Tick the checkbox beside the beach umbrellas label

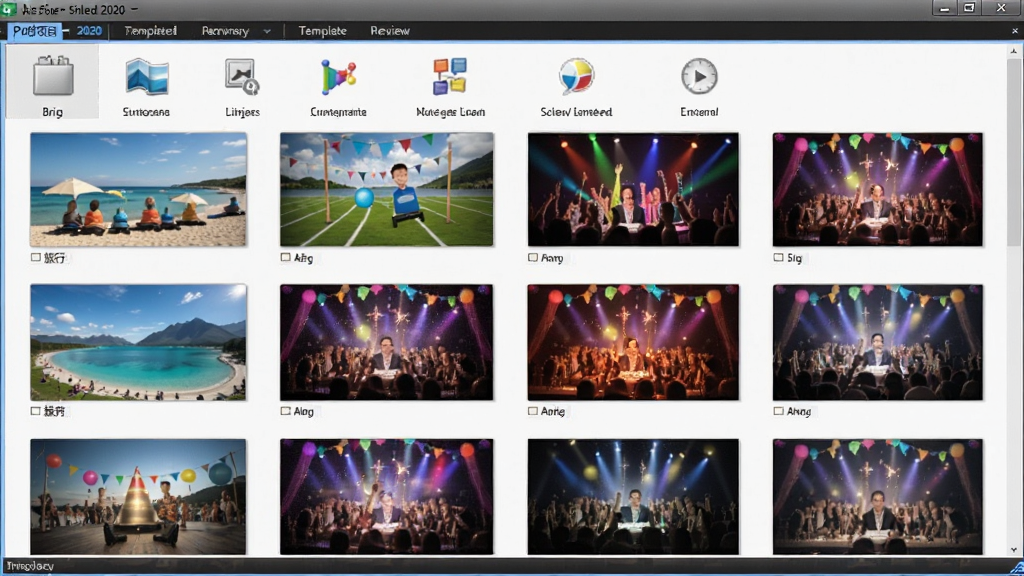[36, 258]
